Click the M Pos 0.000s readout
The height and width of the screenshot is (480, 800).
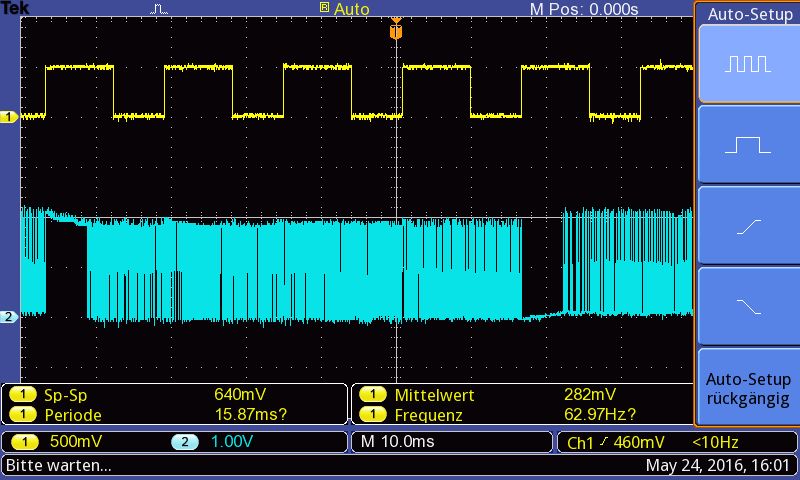pyautogui.click(x=584, y=9)
